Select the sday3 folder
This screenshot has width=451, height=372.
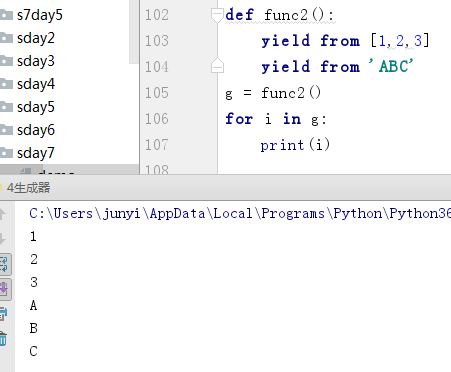(x=36, y=61)
